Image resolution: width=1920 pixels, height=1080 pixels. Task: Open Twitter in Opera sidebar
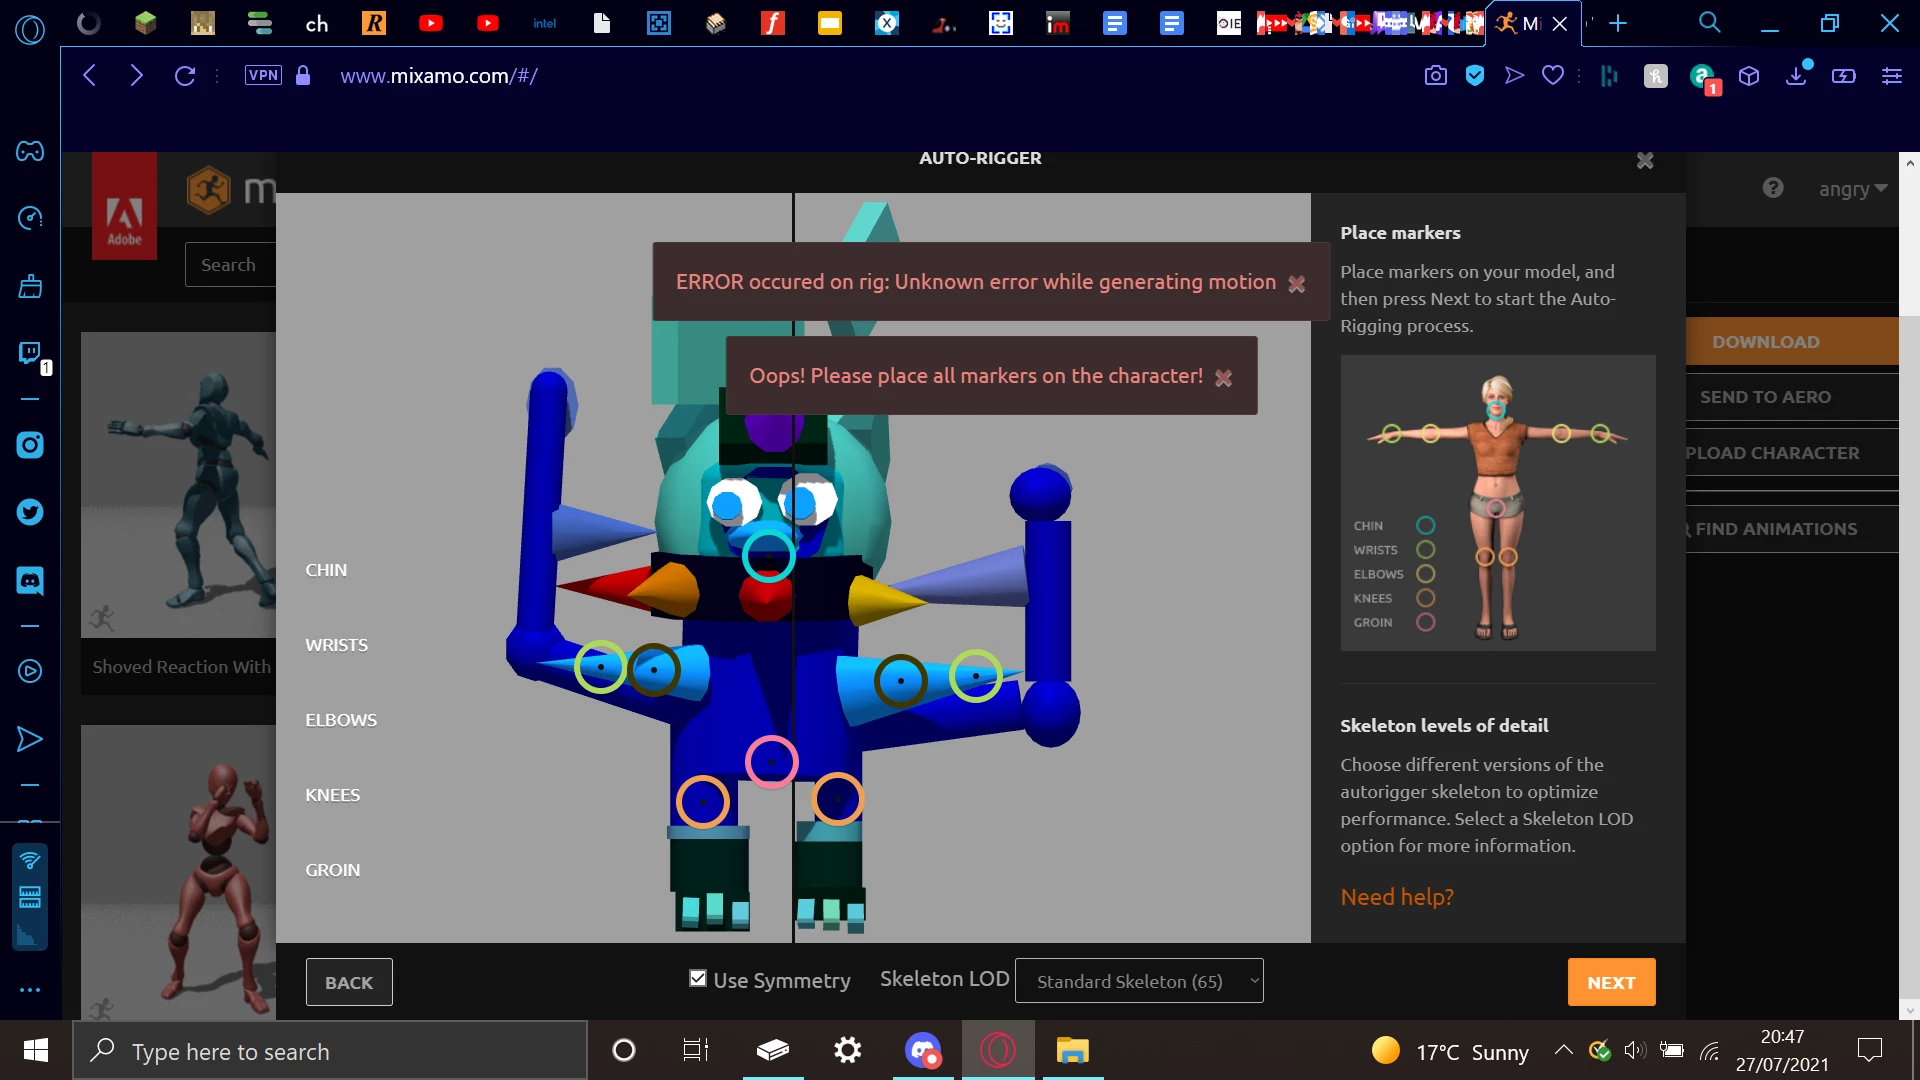tap(30, 513)
